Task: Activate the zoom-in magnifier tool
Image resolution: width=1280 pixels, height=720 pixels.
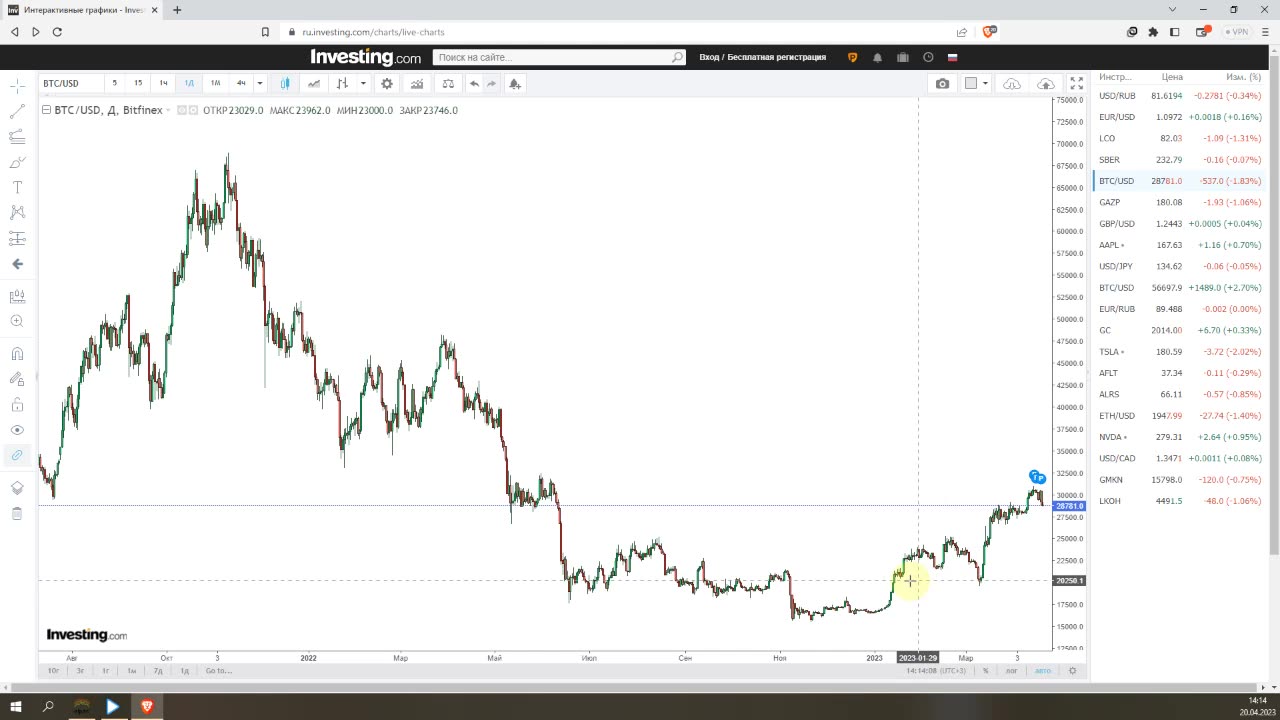Action: [17, 321]
